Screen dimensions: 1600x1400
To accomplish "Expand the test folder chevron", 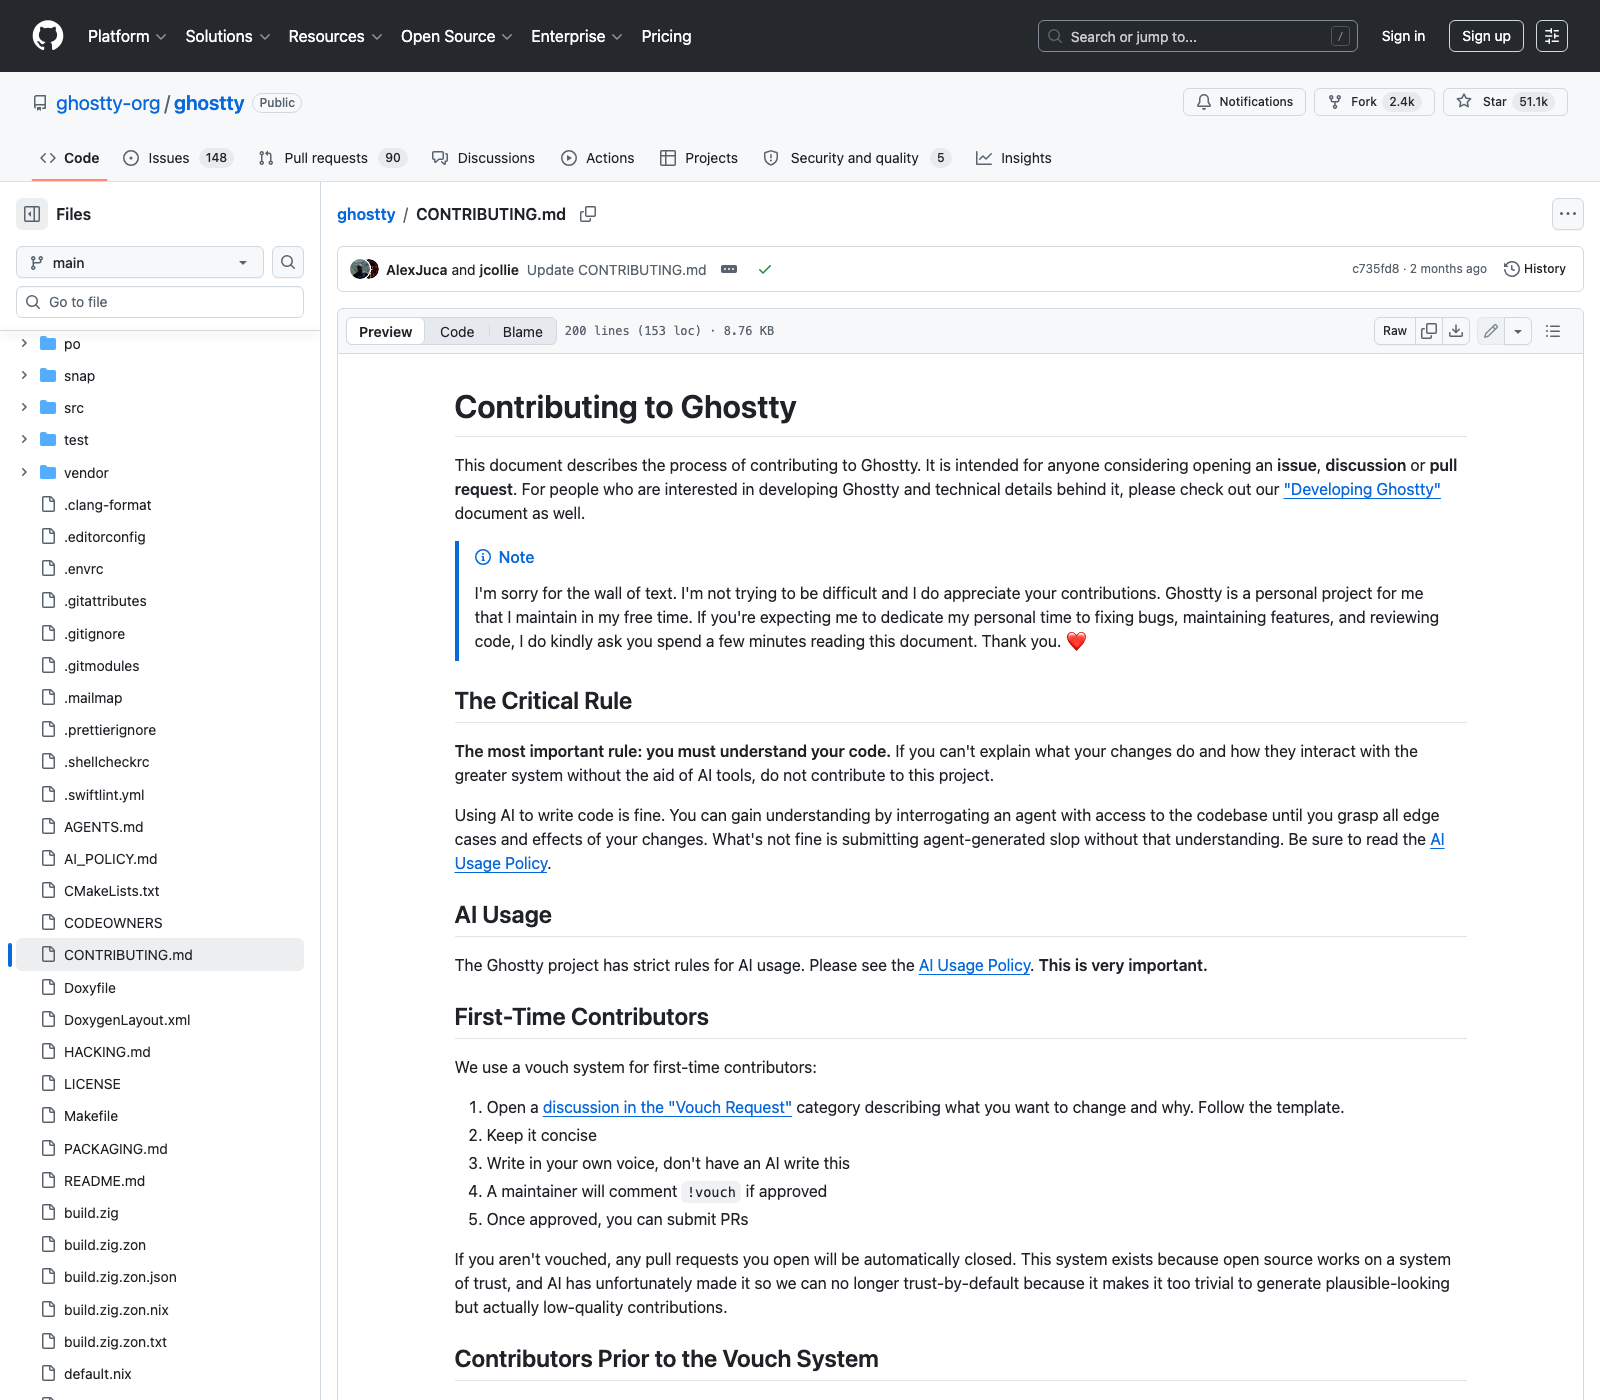I will [24, 439].
